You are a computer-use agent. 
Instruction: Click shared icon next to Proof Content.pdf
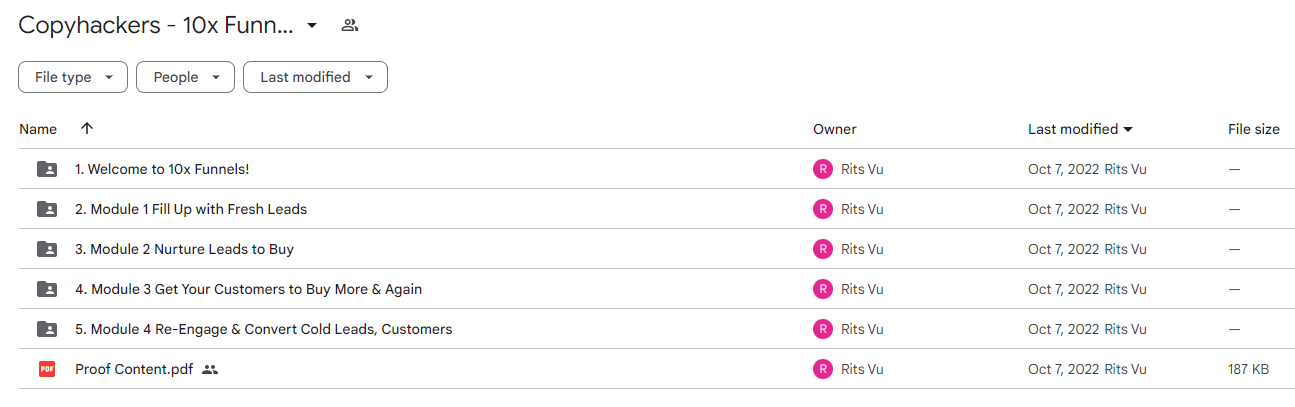point(210,369)
